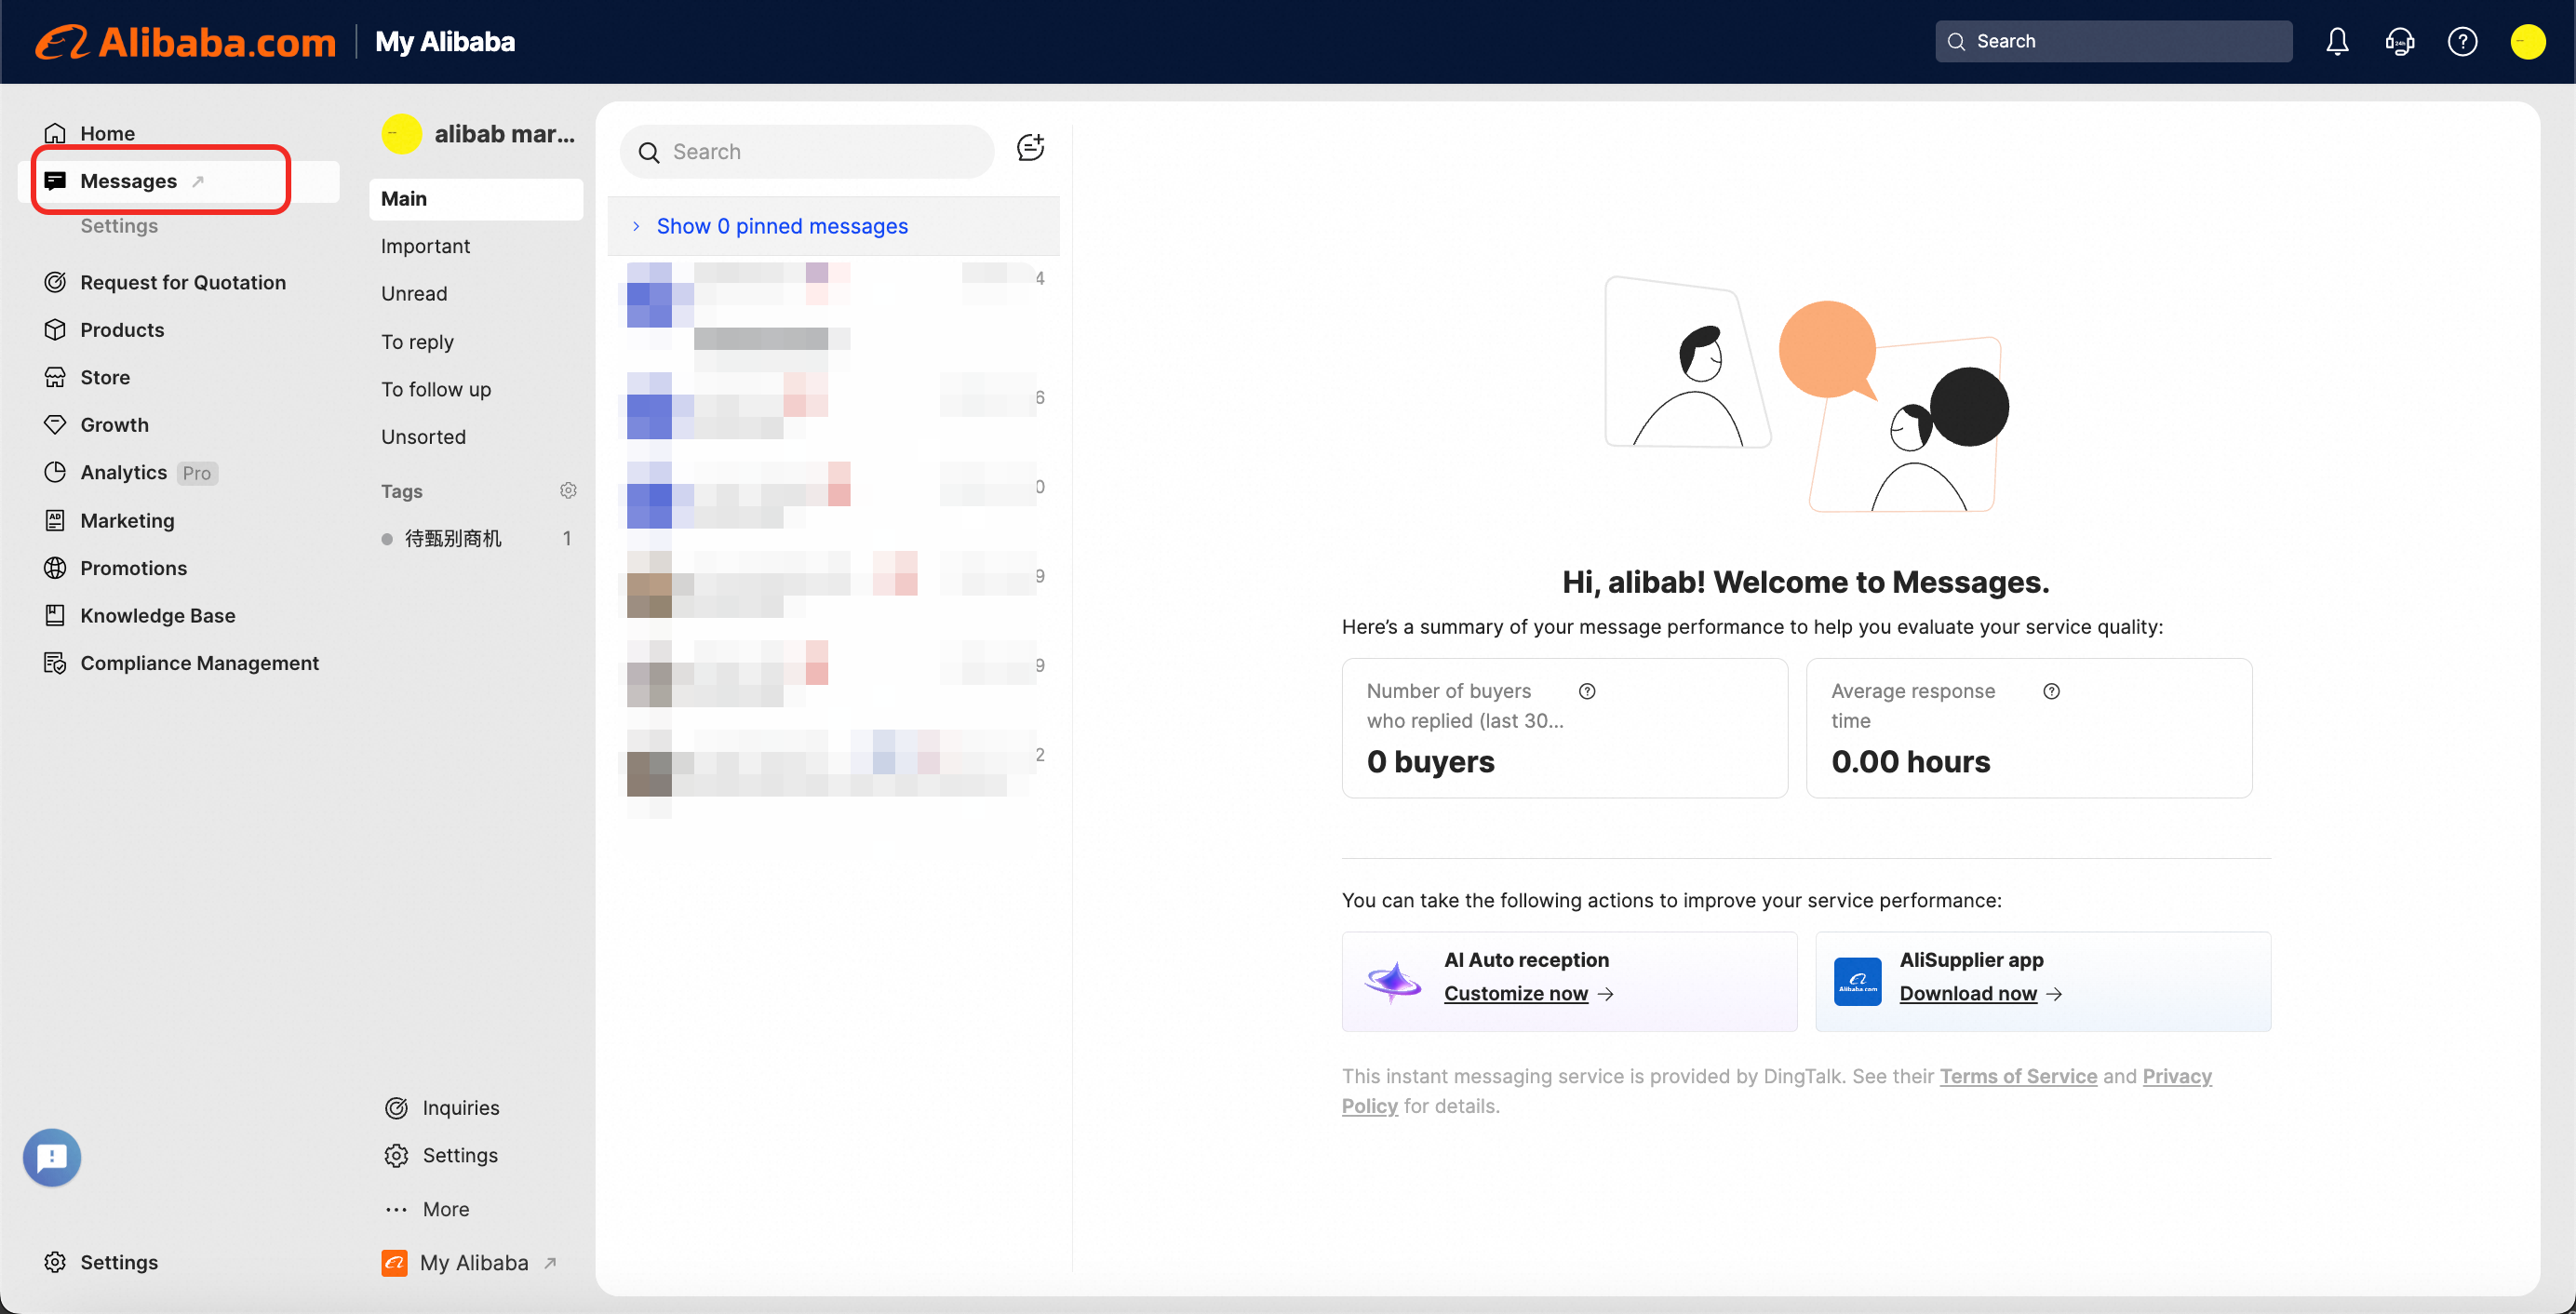The width and height of the screenshot is (2576, 1314).
Task: Click the Analytics pie chart icon
Action: coord(55,472)
